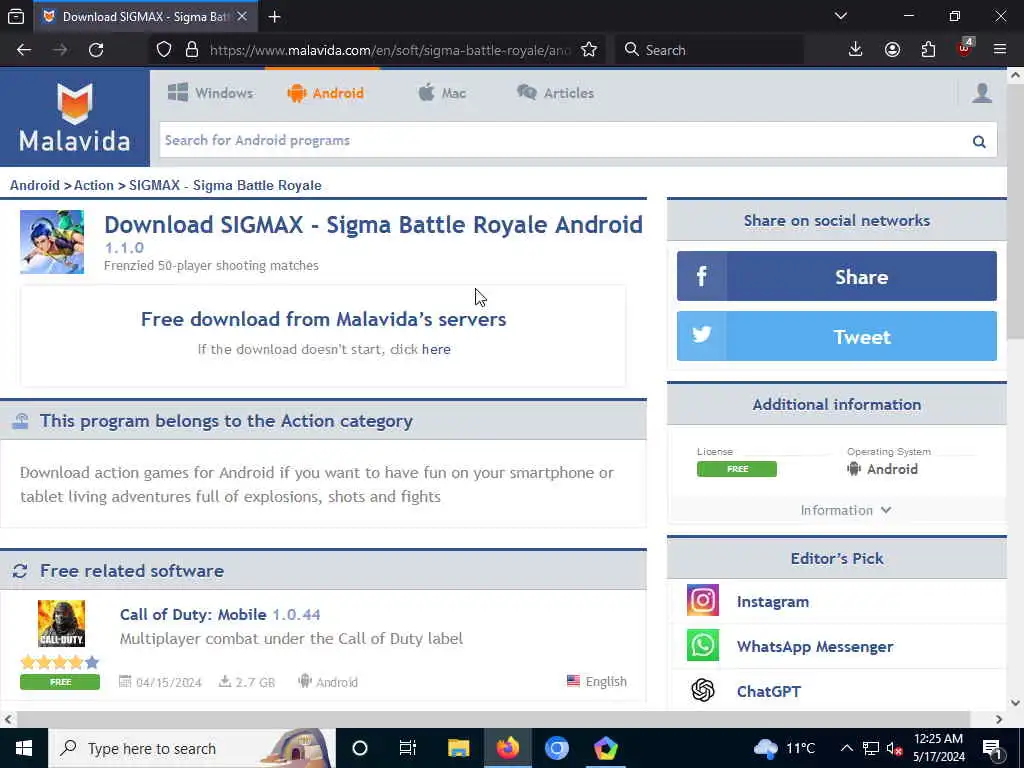Focus the Firefox Search box
Viewport: 1024px width, 768px height.
click(x=710, y=50)
